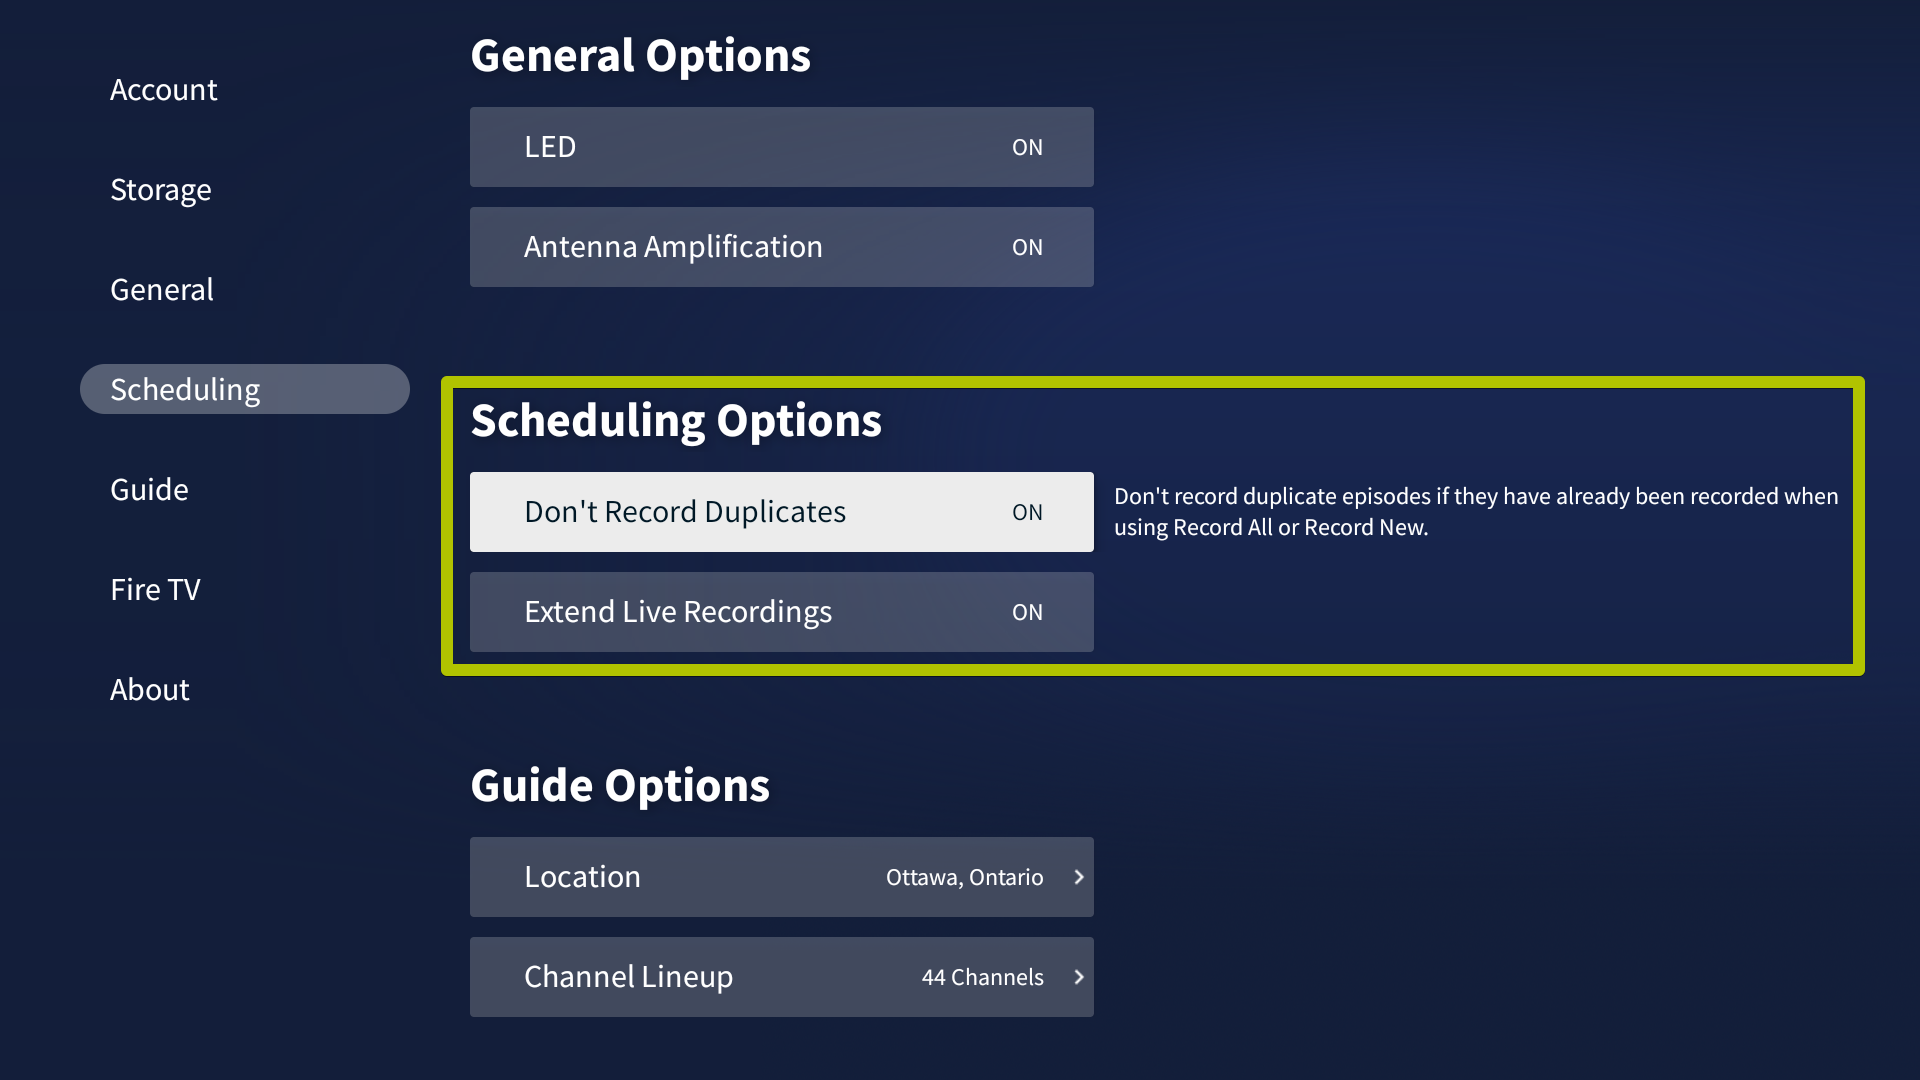The image size is (1920, 1080).
Task: Click the Location field in Guide Options
Action: (x=781, y=877)
